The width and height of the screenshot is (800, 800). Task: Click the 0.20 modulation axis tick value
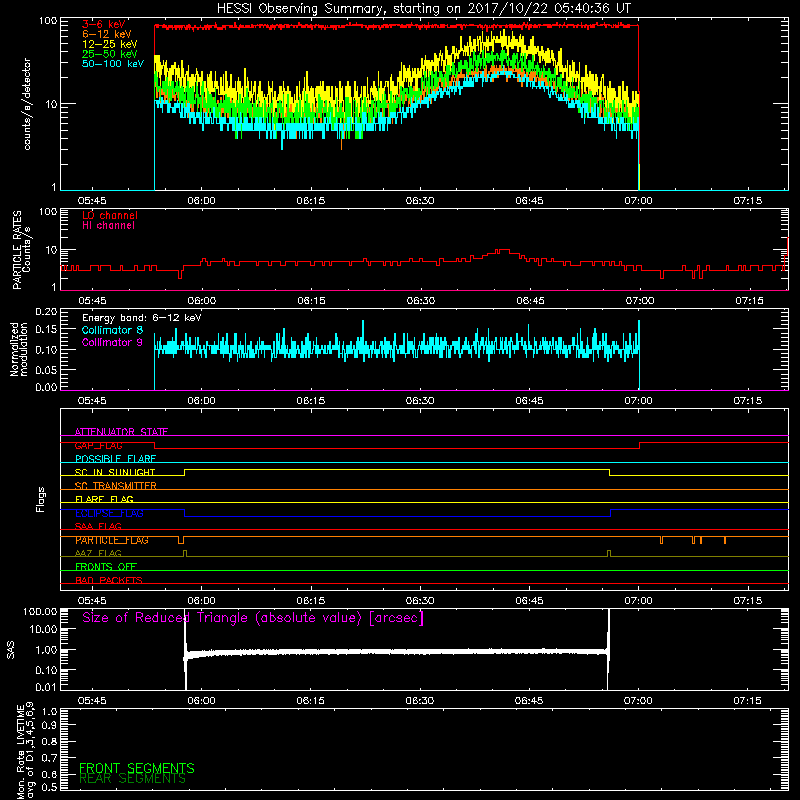(46, 312)
